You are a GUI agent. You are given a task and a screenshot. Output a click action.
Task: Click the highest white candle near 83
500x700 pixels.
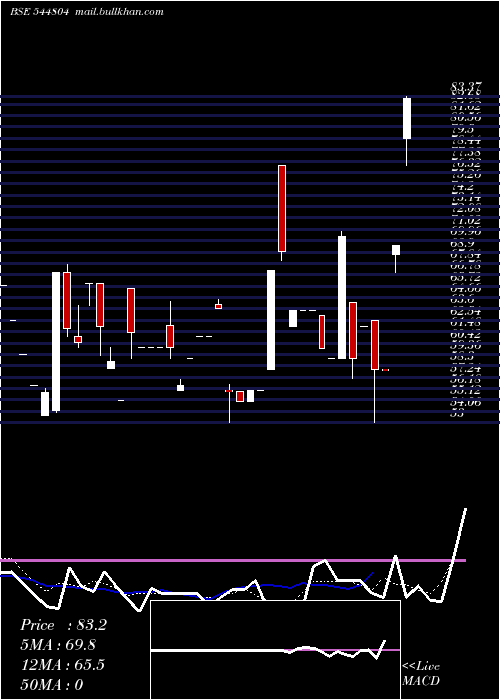coord(407,118)
